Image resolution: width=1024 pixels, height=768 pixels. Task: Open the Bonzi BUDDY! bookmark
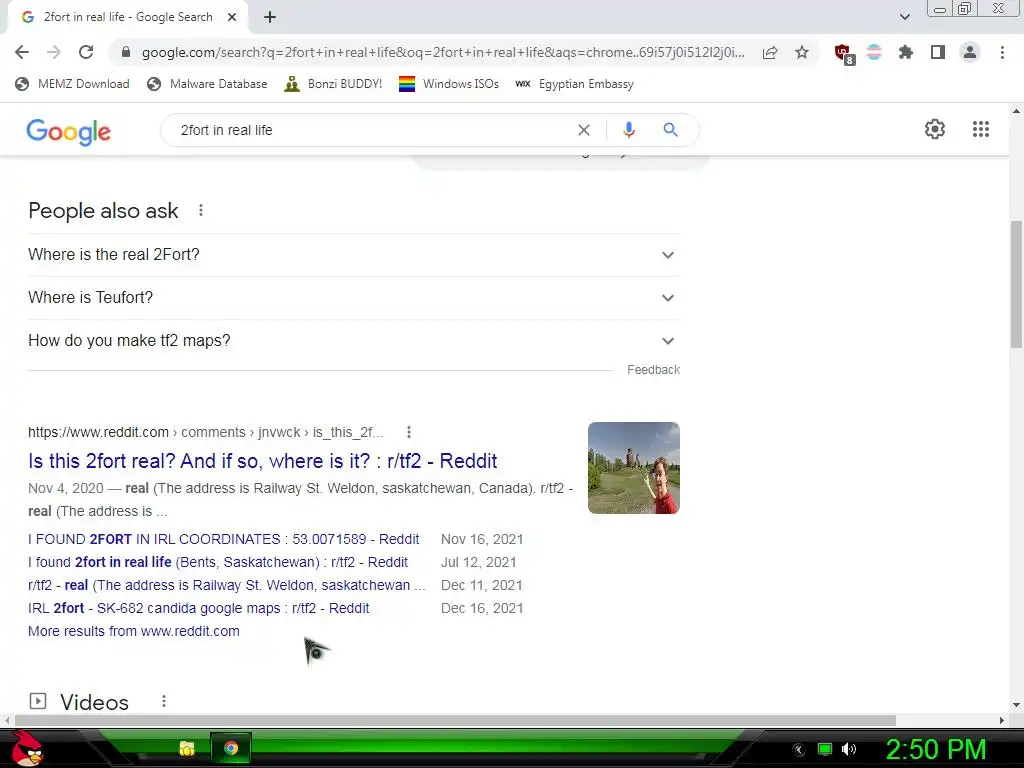click(x=333, y=84)
